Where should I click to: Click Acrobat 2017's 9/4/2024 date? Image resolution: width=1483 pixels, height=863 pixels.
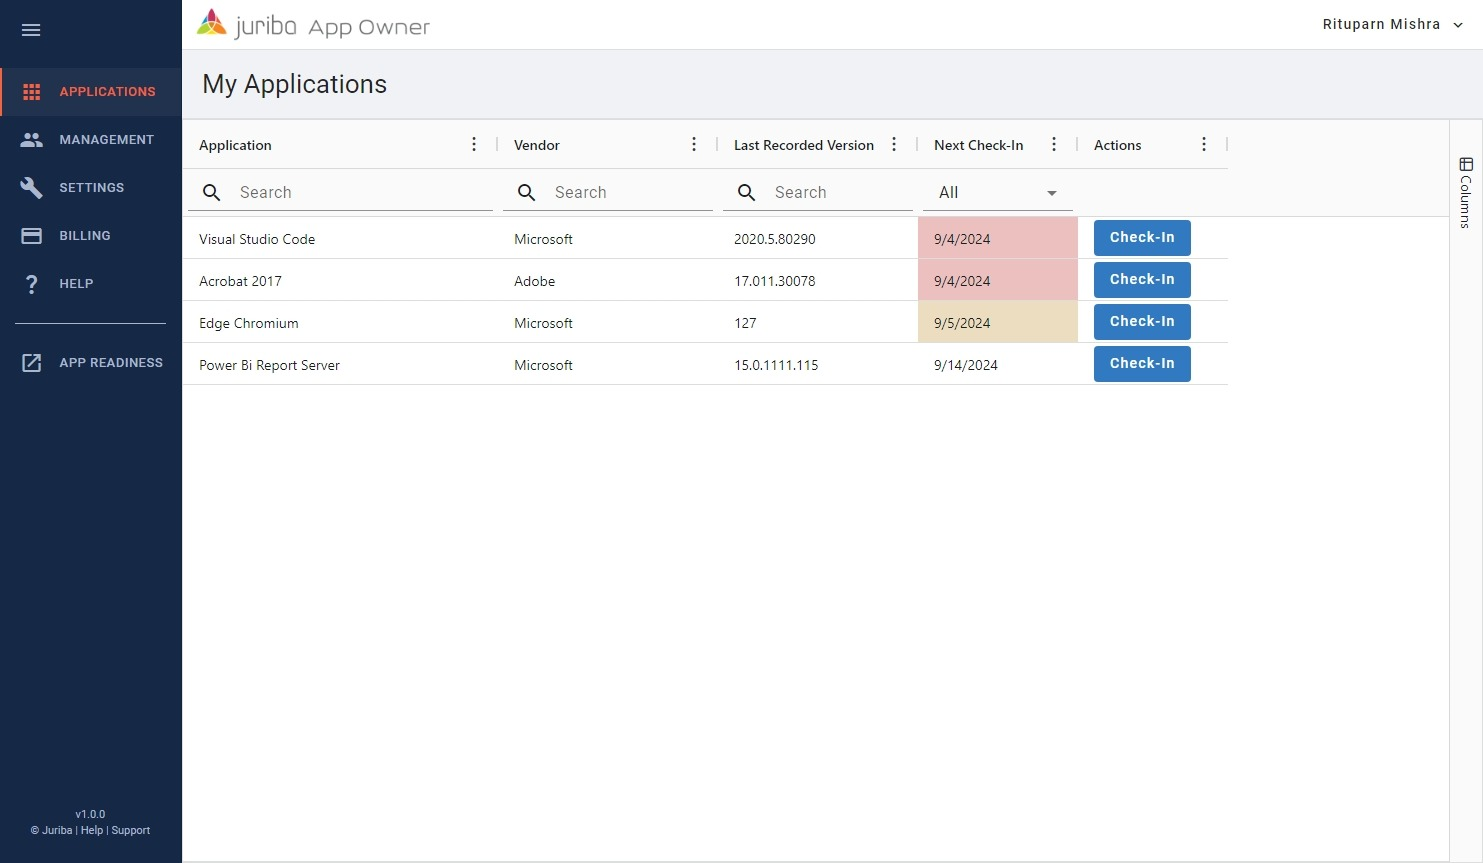pyautogui.click(x=998, y=280)
